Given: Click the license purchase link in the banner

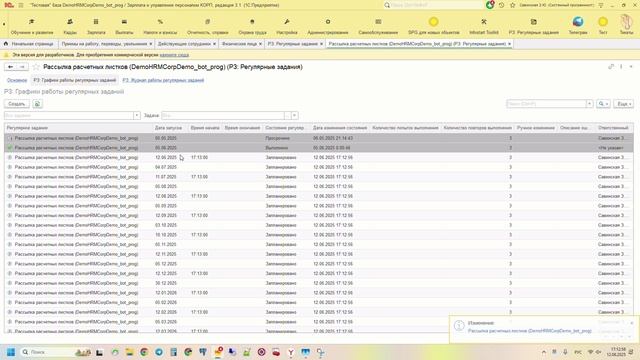Looking at the screenshot, I should pos(174,55).
